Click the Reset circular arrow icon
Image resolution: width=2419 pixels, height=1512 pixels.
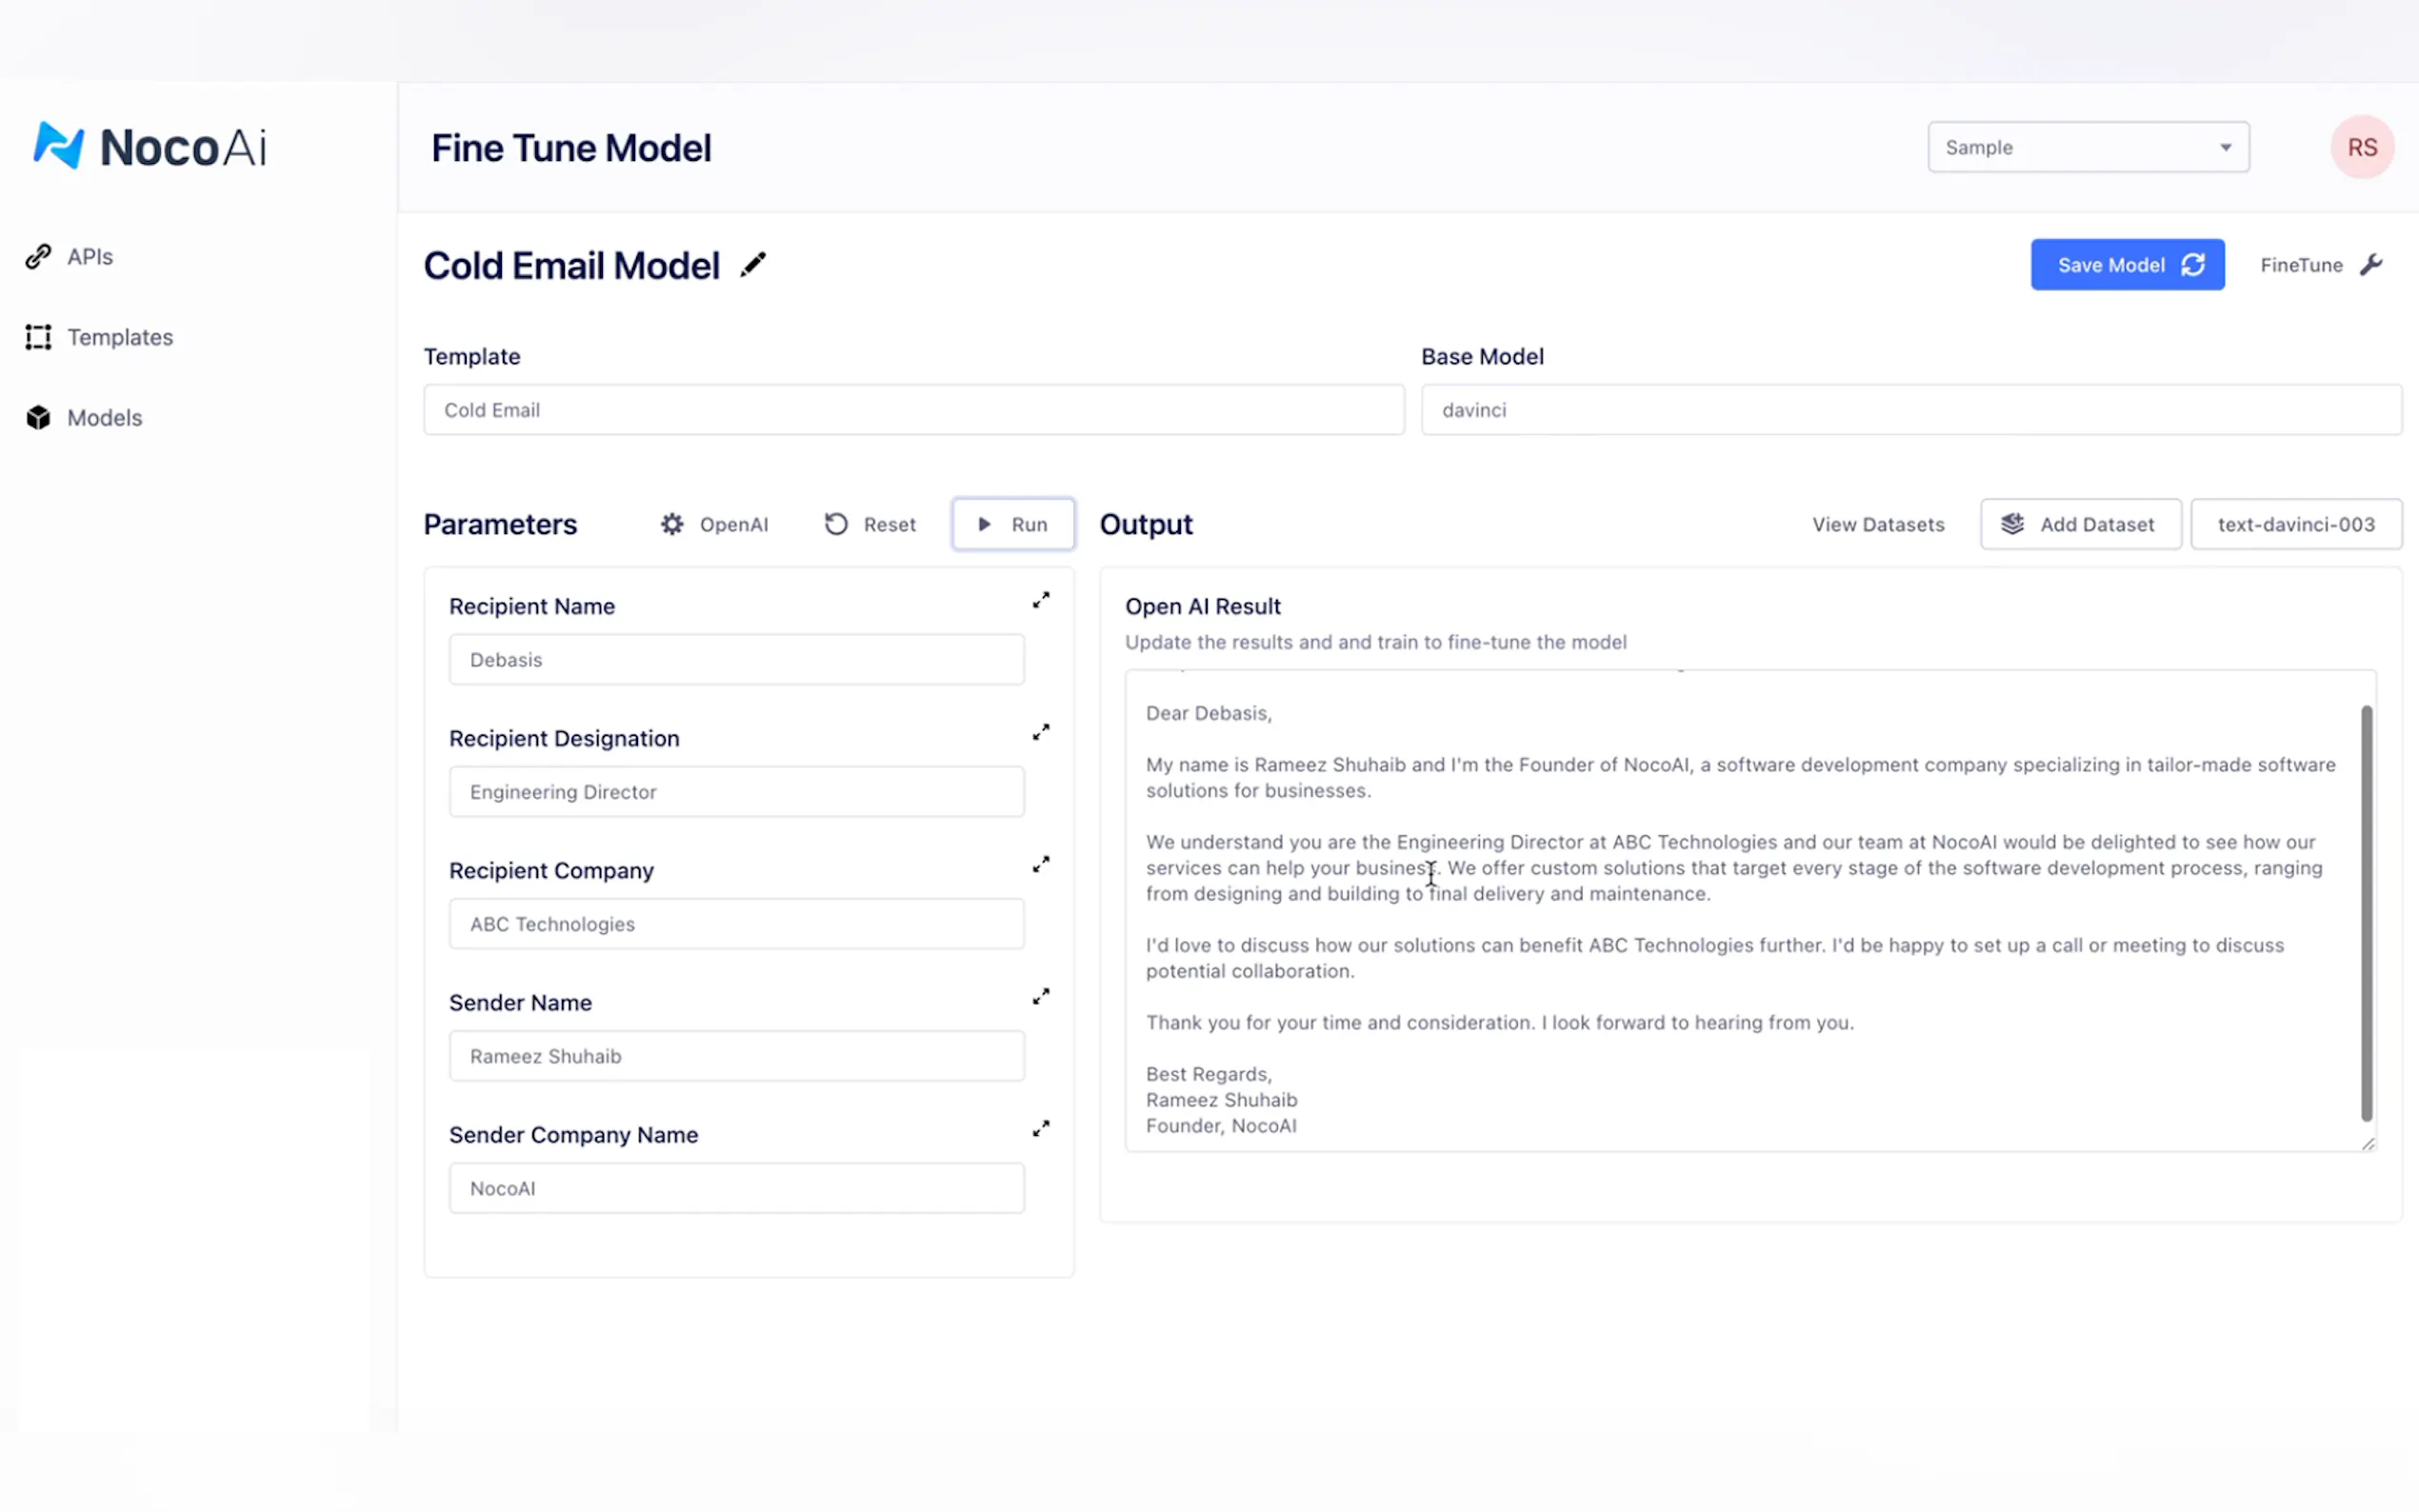point(836,524)
